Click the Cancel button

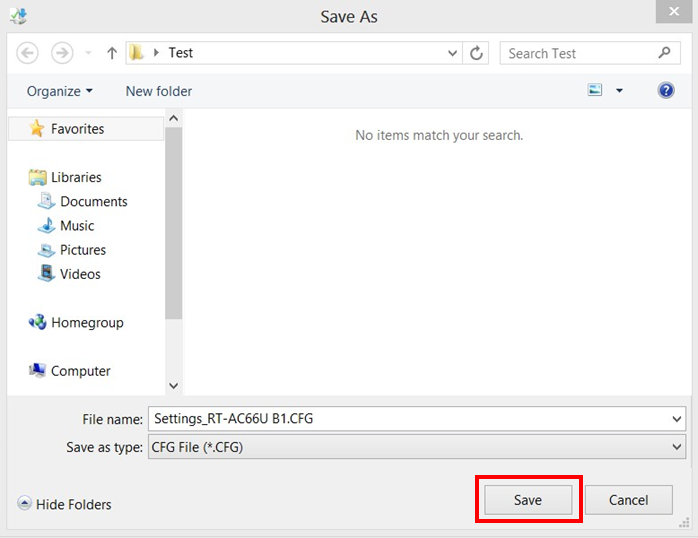tap(628, 500)
